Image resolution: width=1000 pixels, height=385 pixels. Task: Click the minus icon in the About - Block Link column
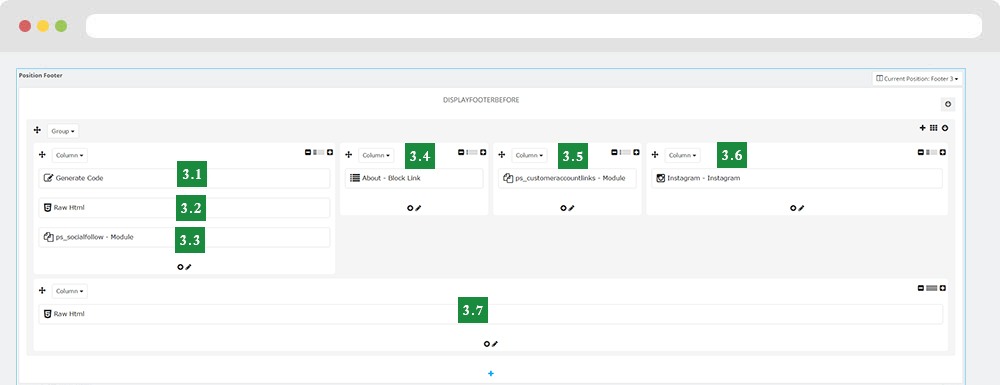pos(461,152)
